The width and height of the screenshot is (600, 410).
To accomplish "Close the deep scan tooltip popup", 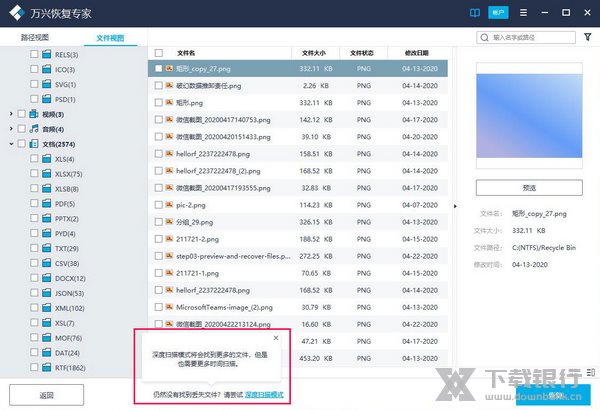I will 276,338.
